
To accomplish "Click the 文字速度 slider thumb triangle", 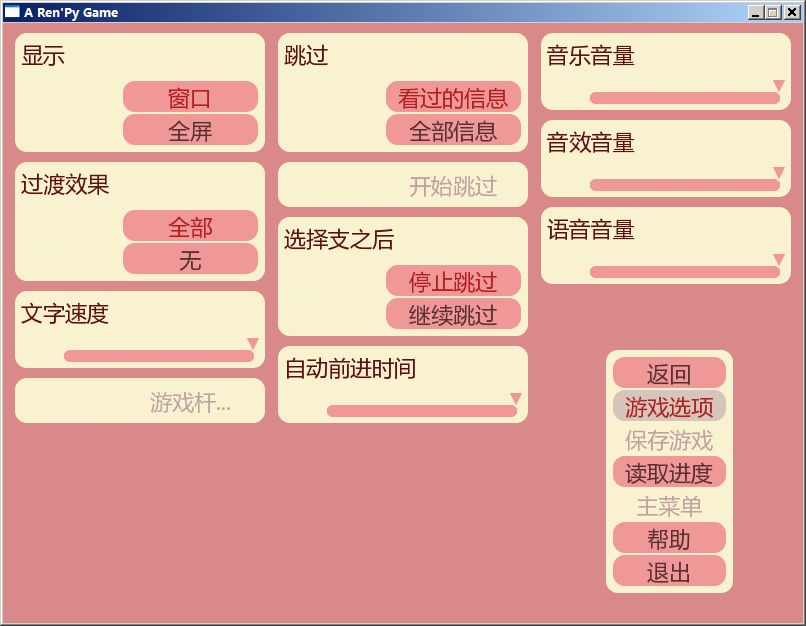I will point(252,343).
